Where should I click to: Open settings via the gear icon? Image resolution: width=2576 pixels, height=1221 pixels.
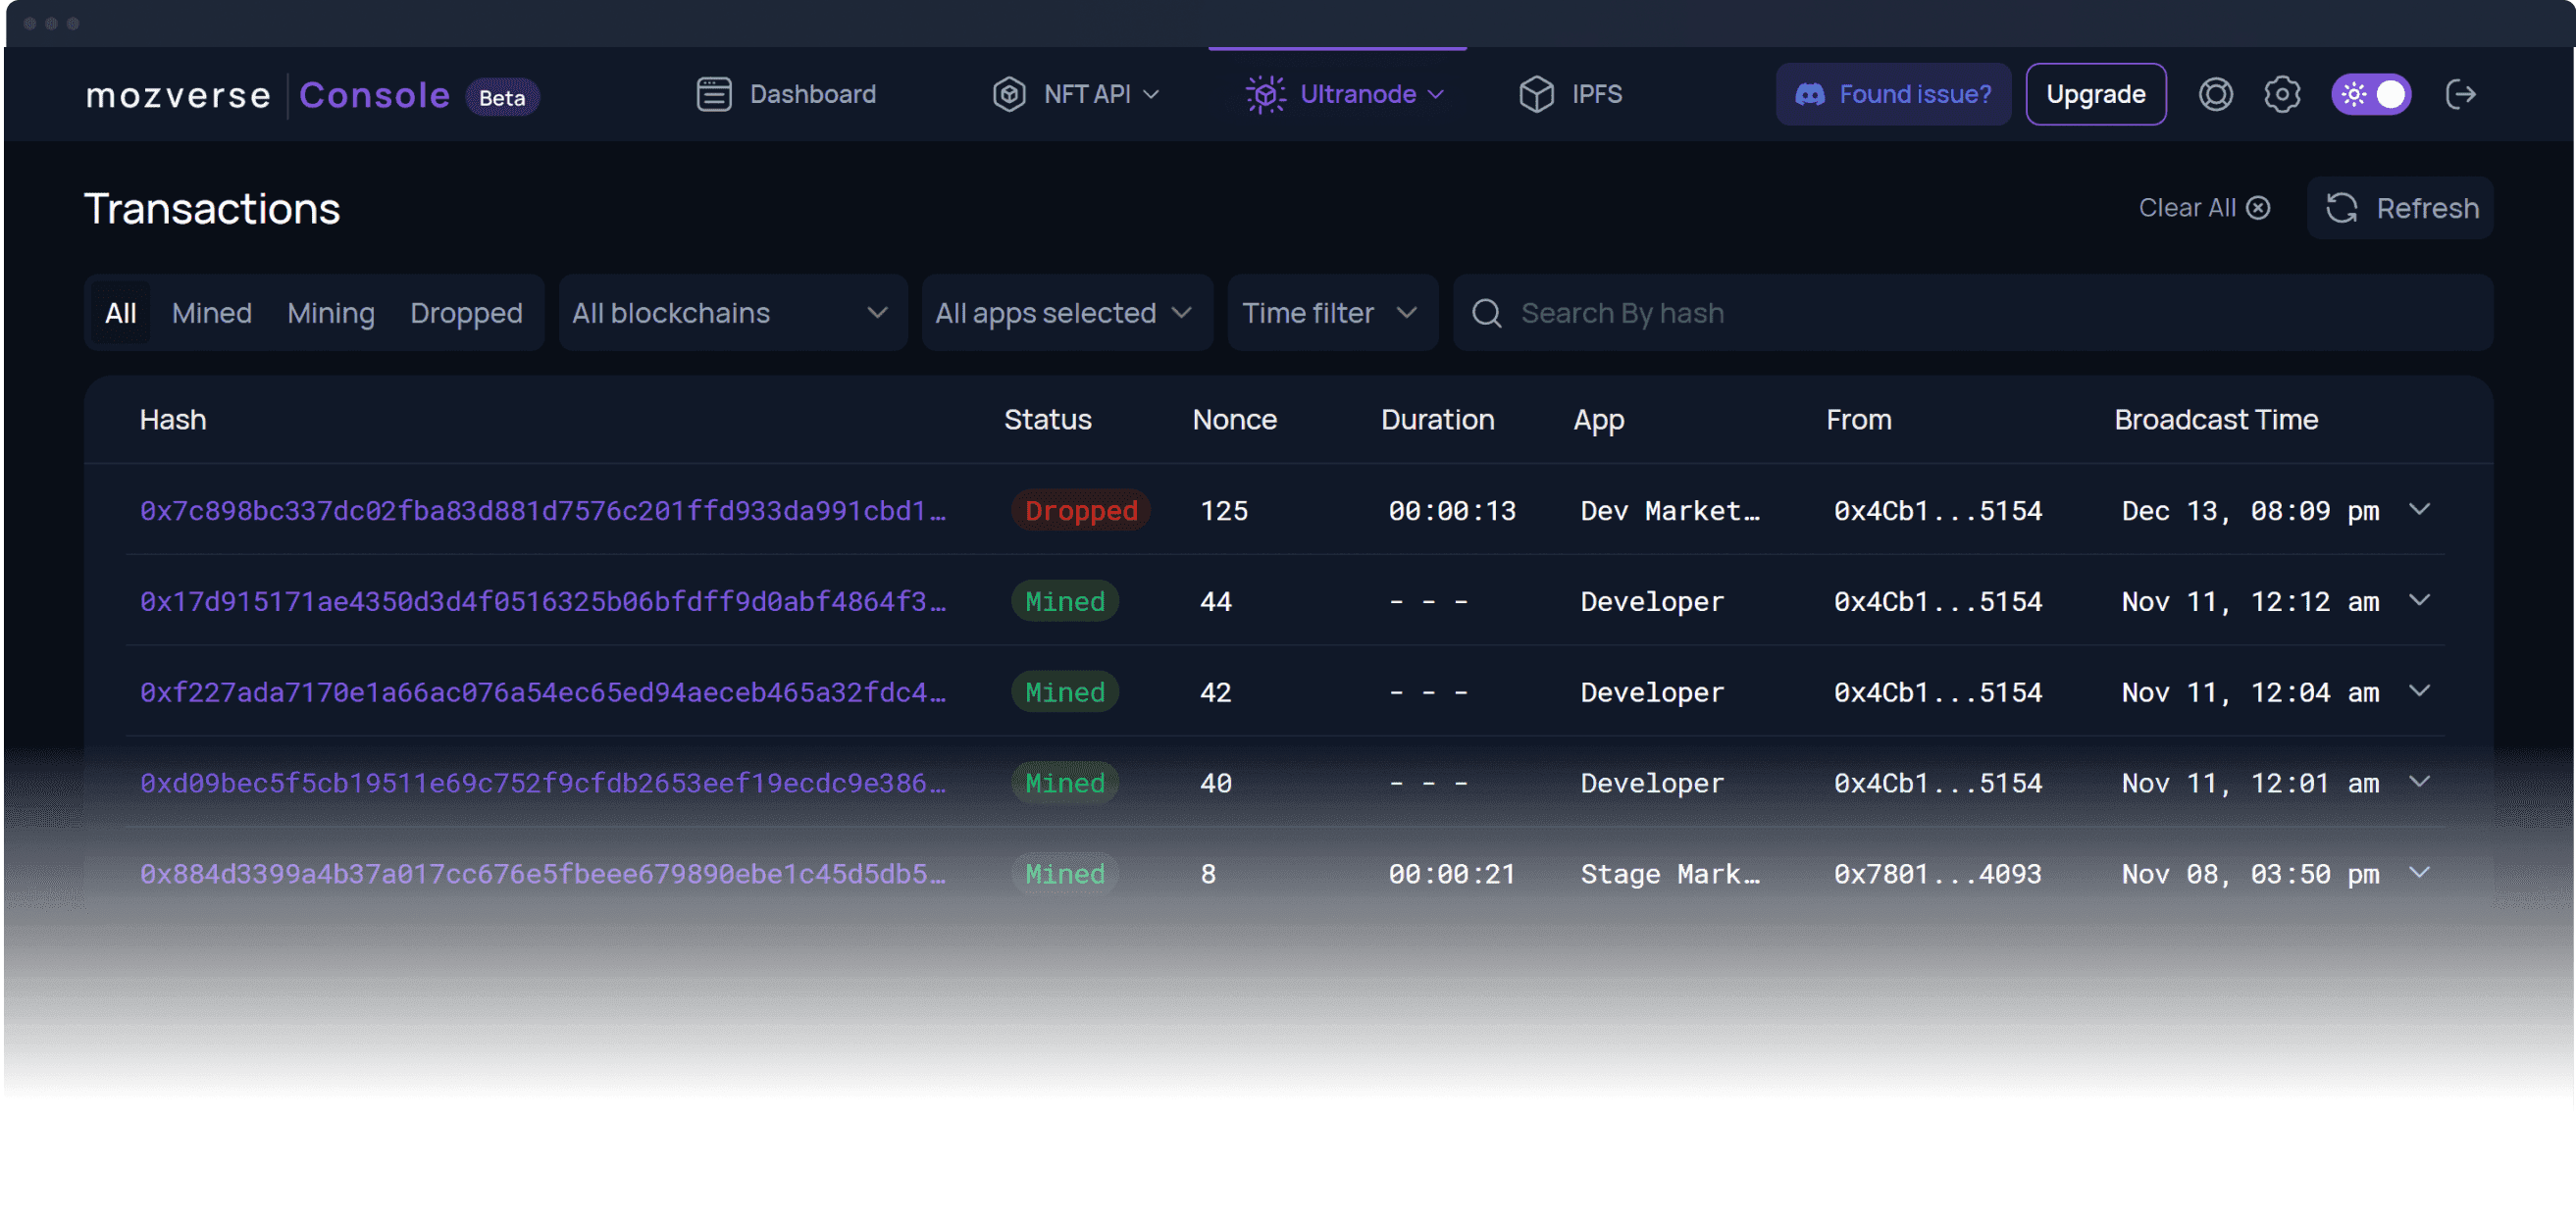click(2282, 95)
